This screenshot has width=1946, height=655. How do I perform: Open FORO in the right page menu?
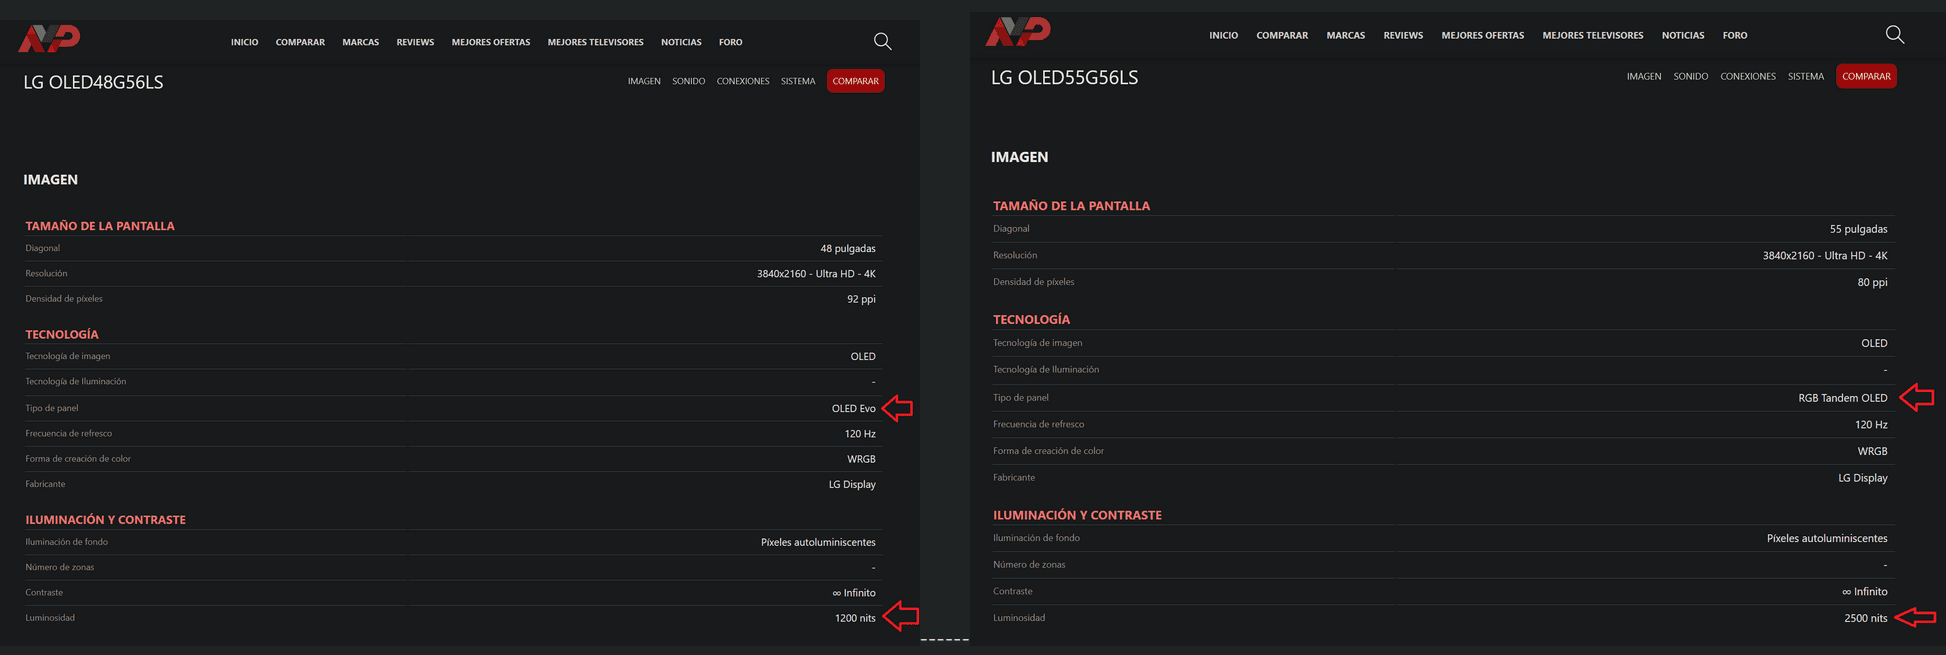pyautogui.click(x=1735, y=35)
